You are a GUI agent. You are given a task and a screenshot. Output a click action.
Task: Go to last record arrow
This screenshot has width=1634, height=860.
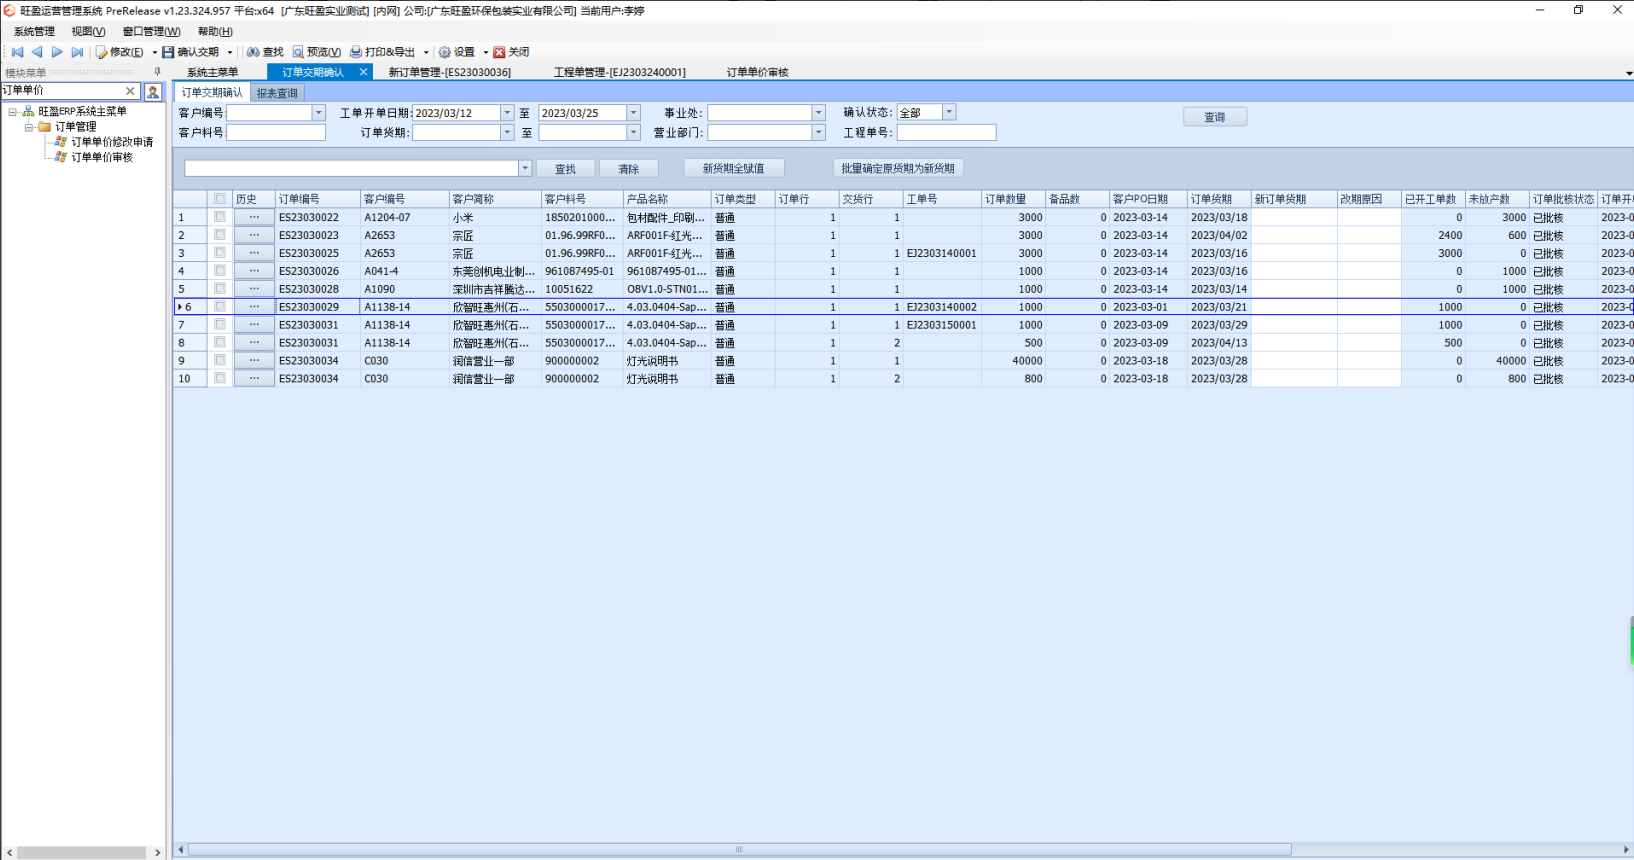tap(77, 52)
